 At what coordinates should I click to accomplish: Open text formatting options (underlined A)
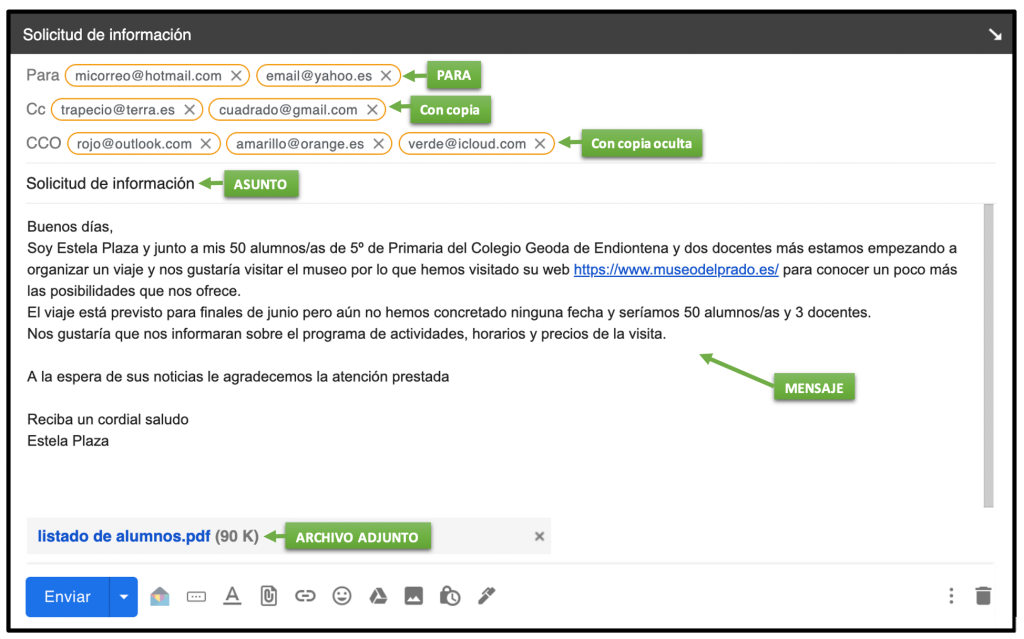pos(232,596)
